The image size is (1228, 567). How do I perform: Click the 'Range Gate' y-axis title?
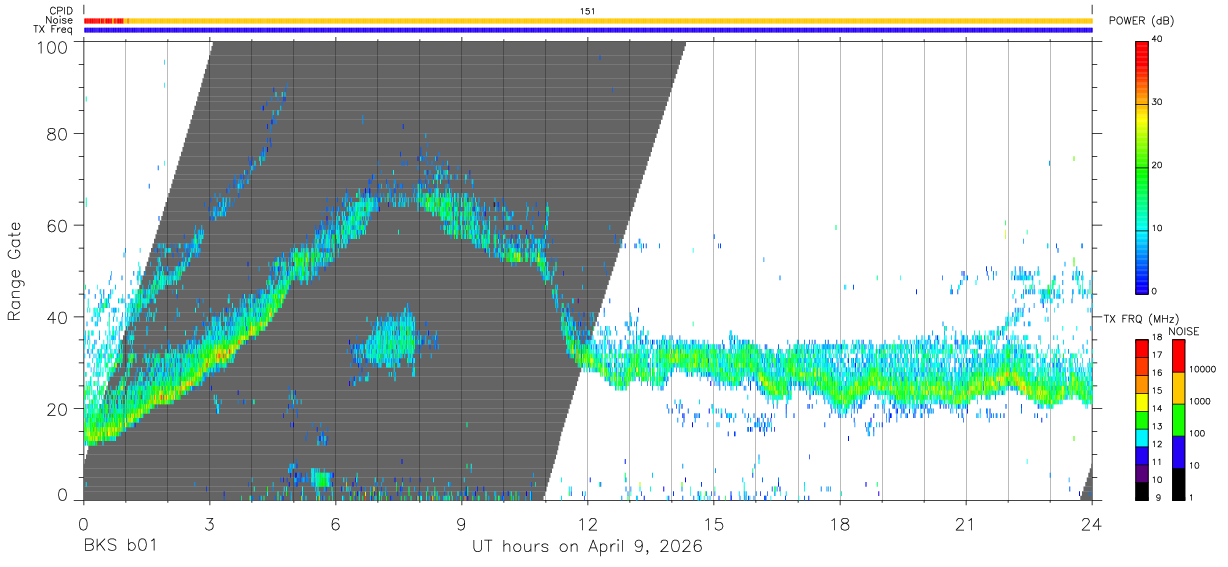pos(15,271)
